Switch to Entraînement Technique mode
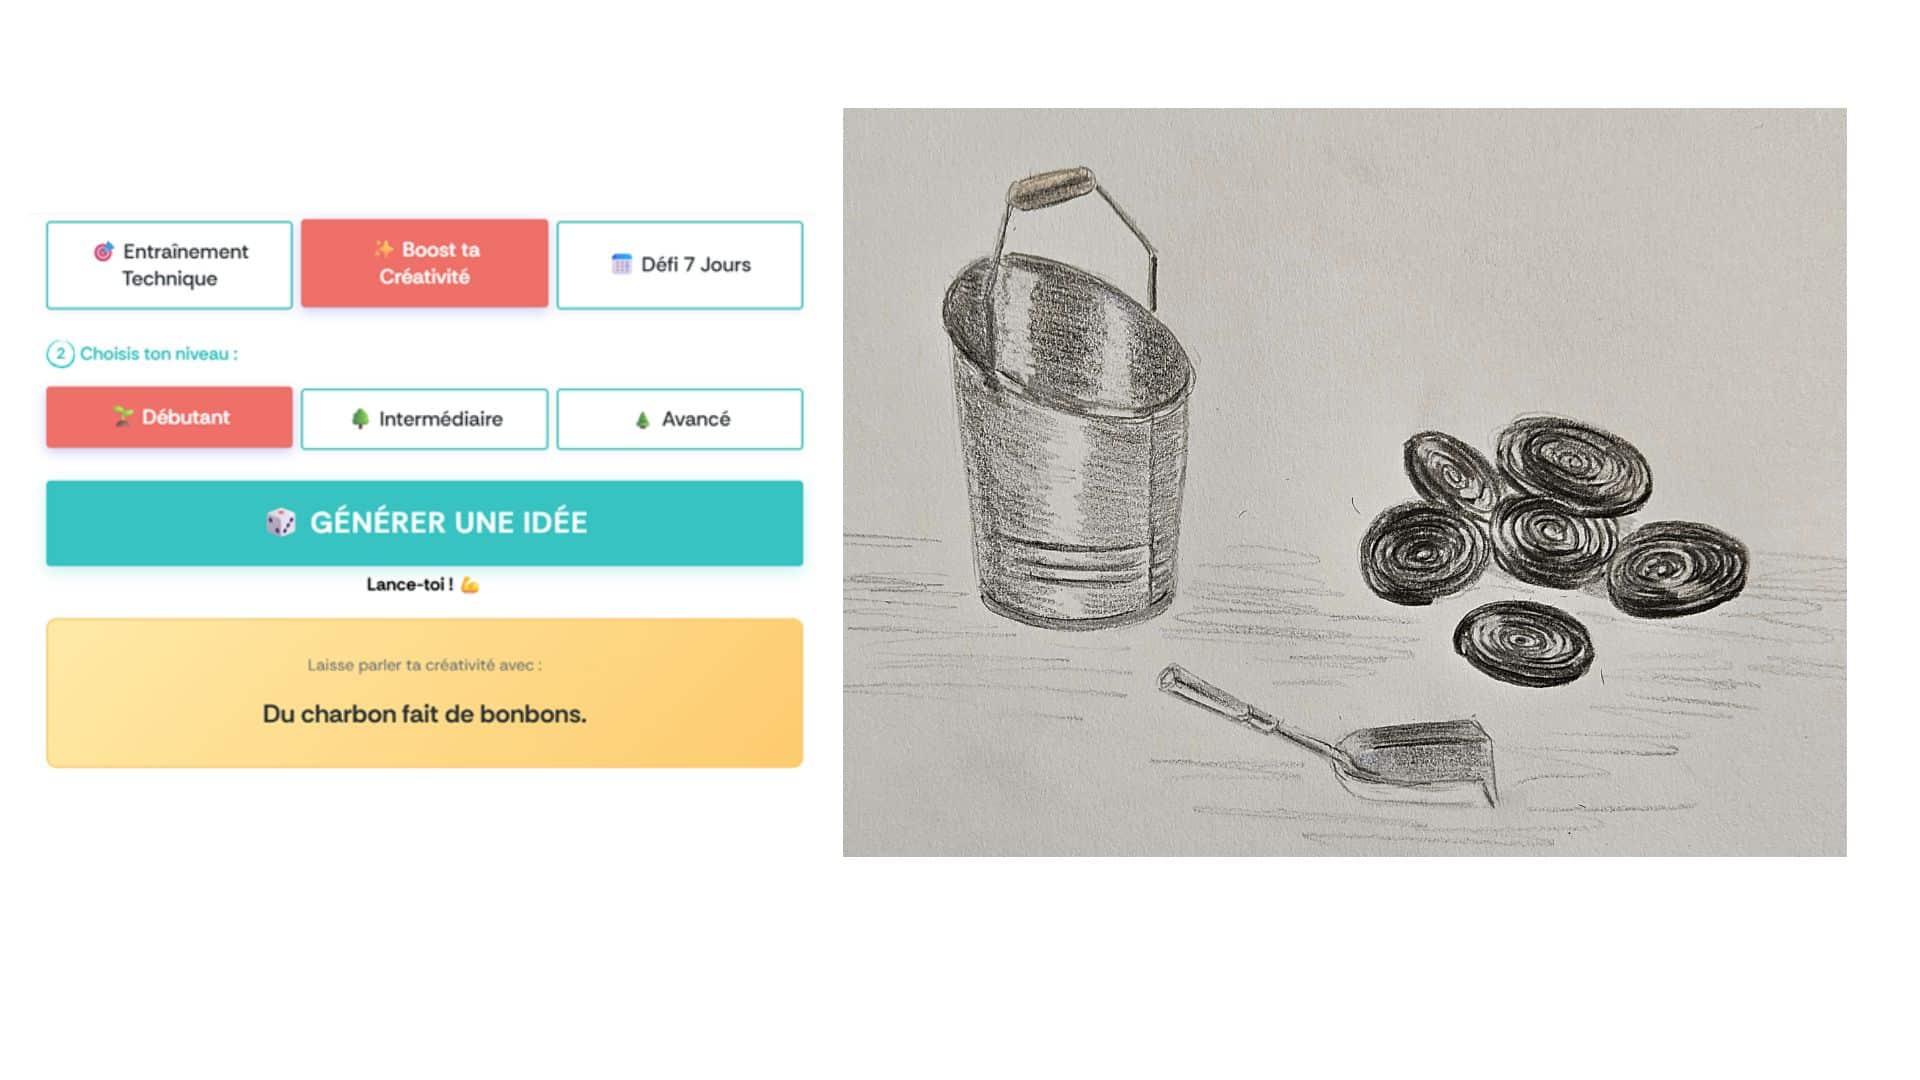Viewport: 1920px width, 1080px height. coord(169,265)
